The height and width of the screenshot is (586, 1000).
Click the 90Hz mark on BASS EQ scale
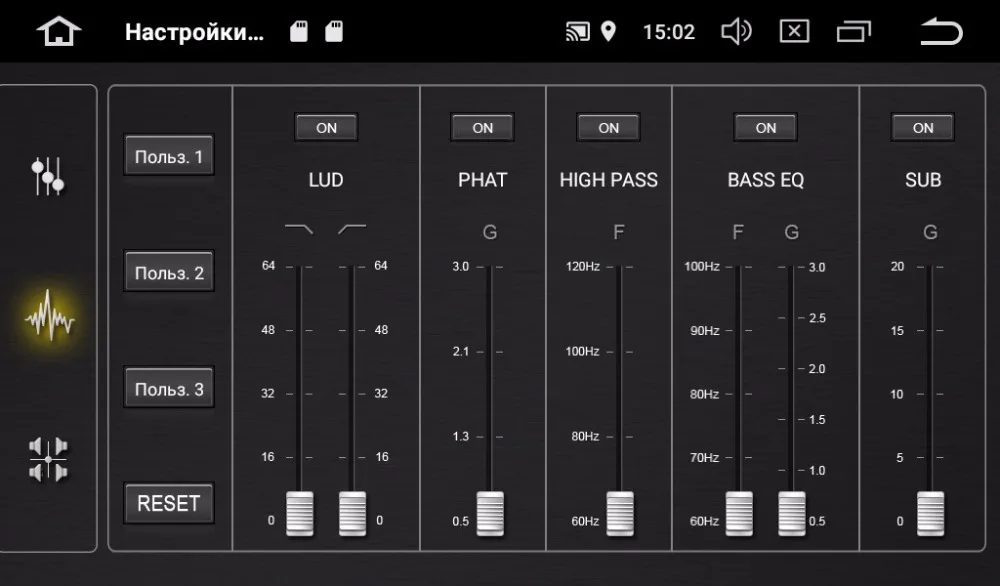coord(705,330)
